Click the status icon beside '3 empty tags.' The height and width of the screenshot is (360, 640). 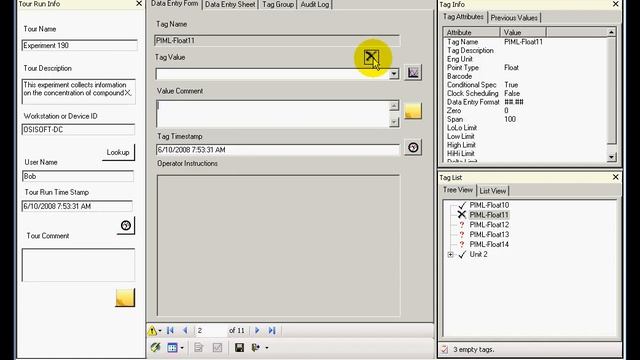(444, 350)
